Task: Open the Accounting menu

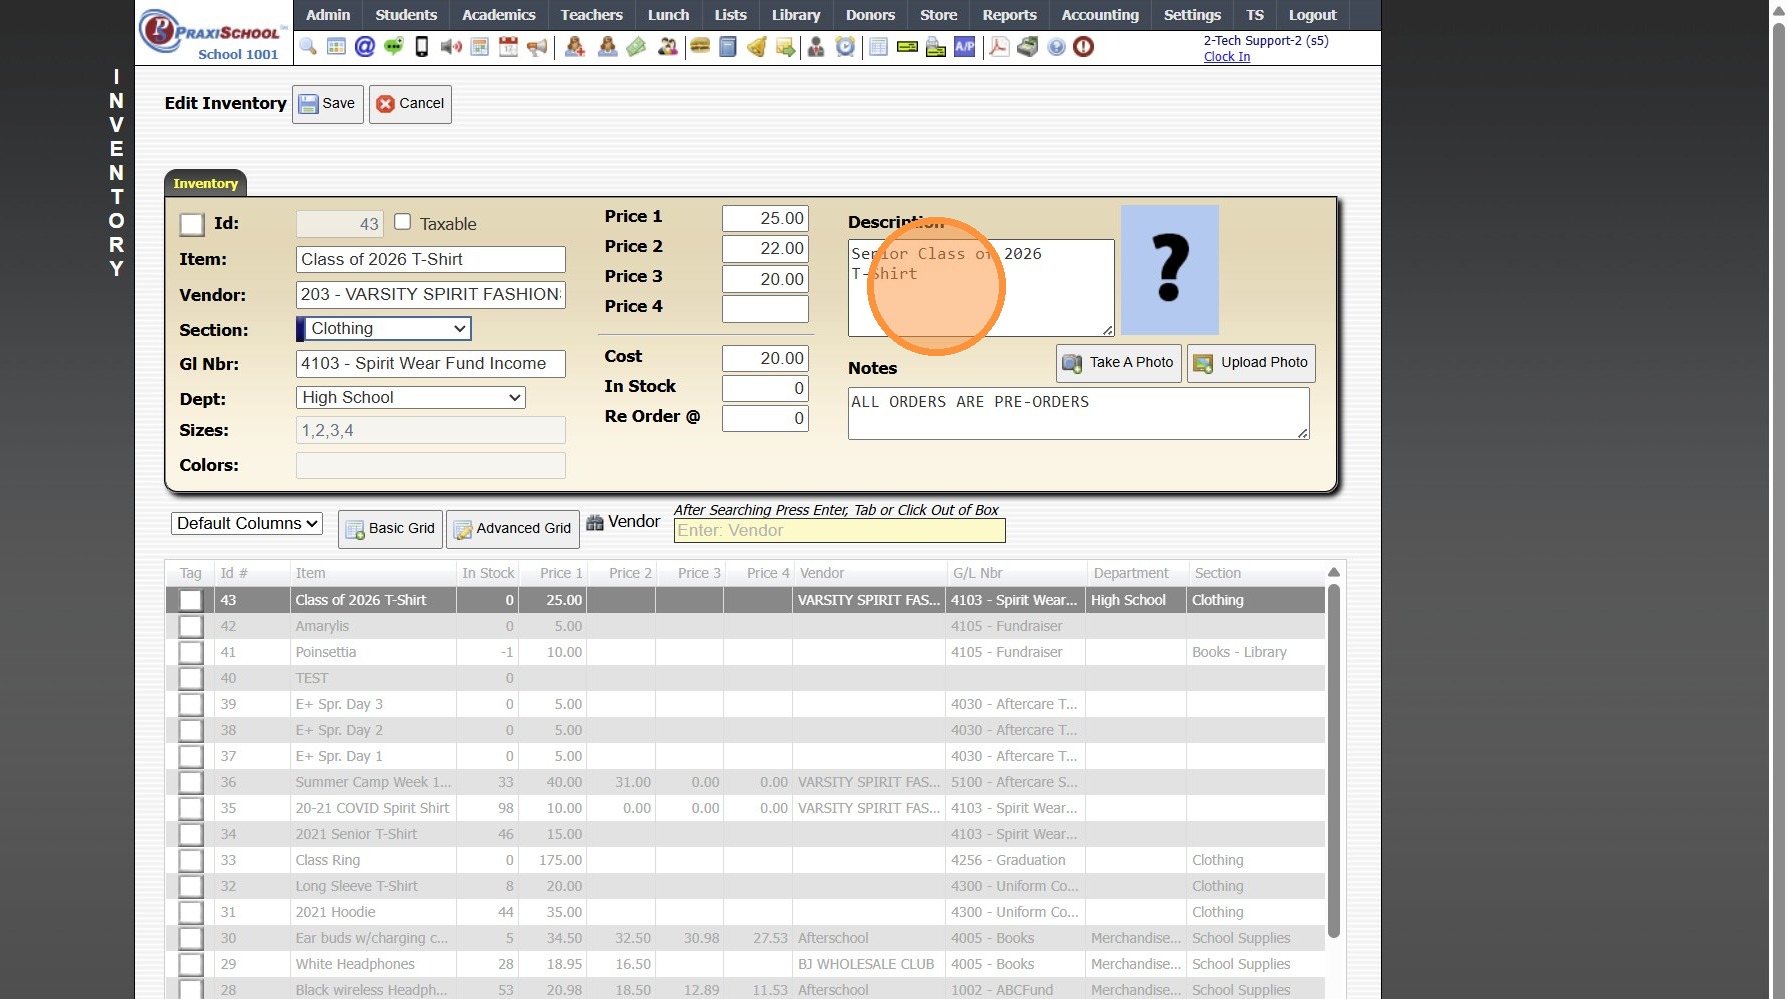Action: [x=1099, y=15]
